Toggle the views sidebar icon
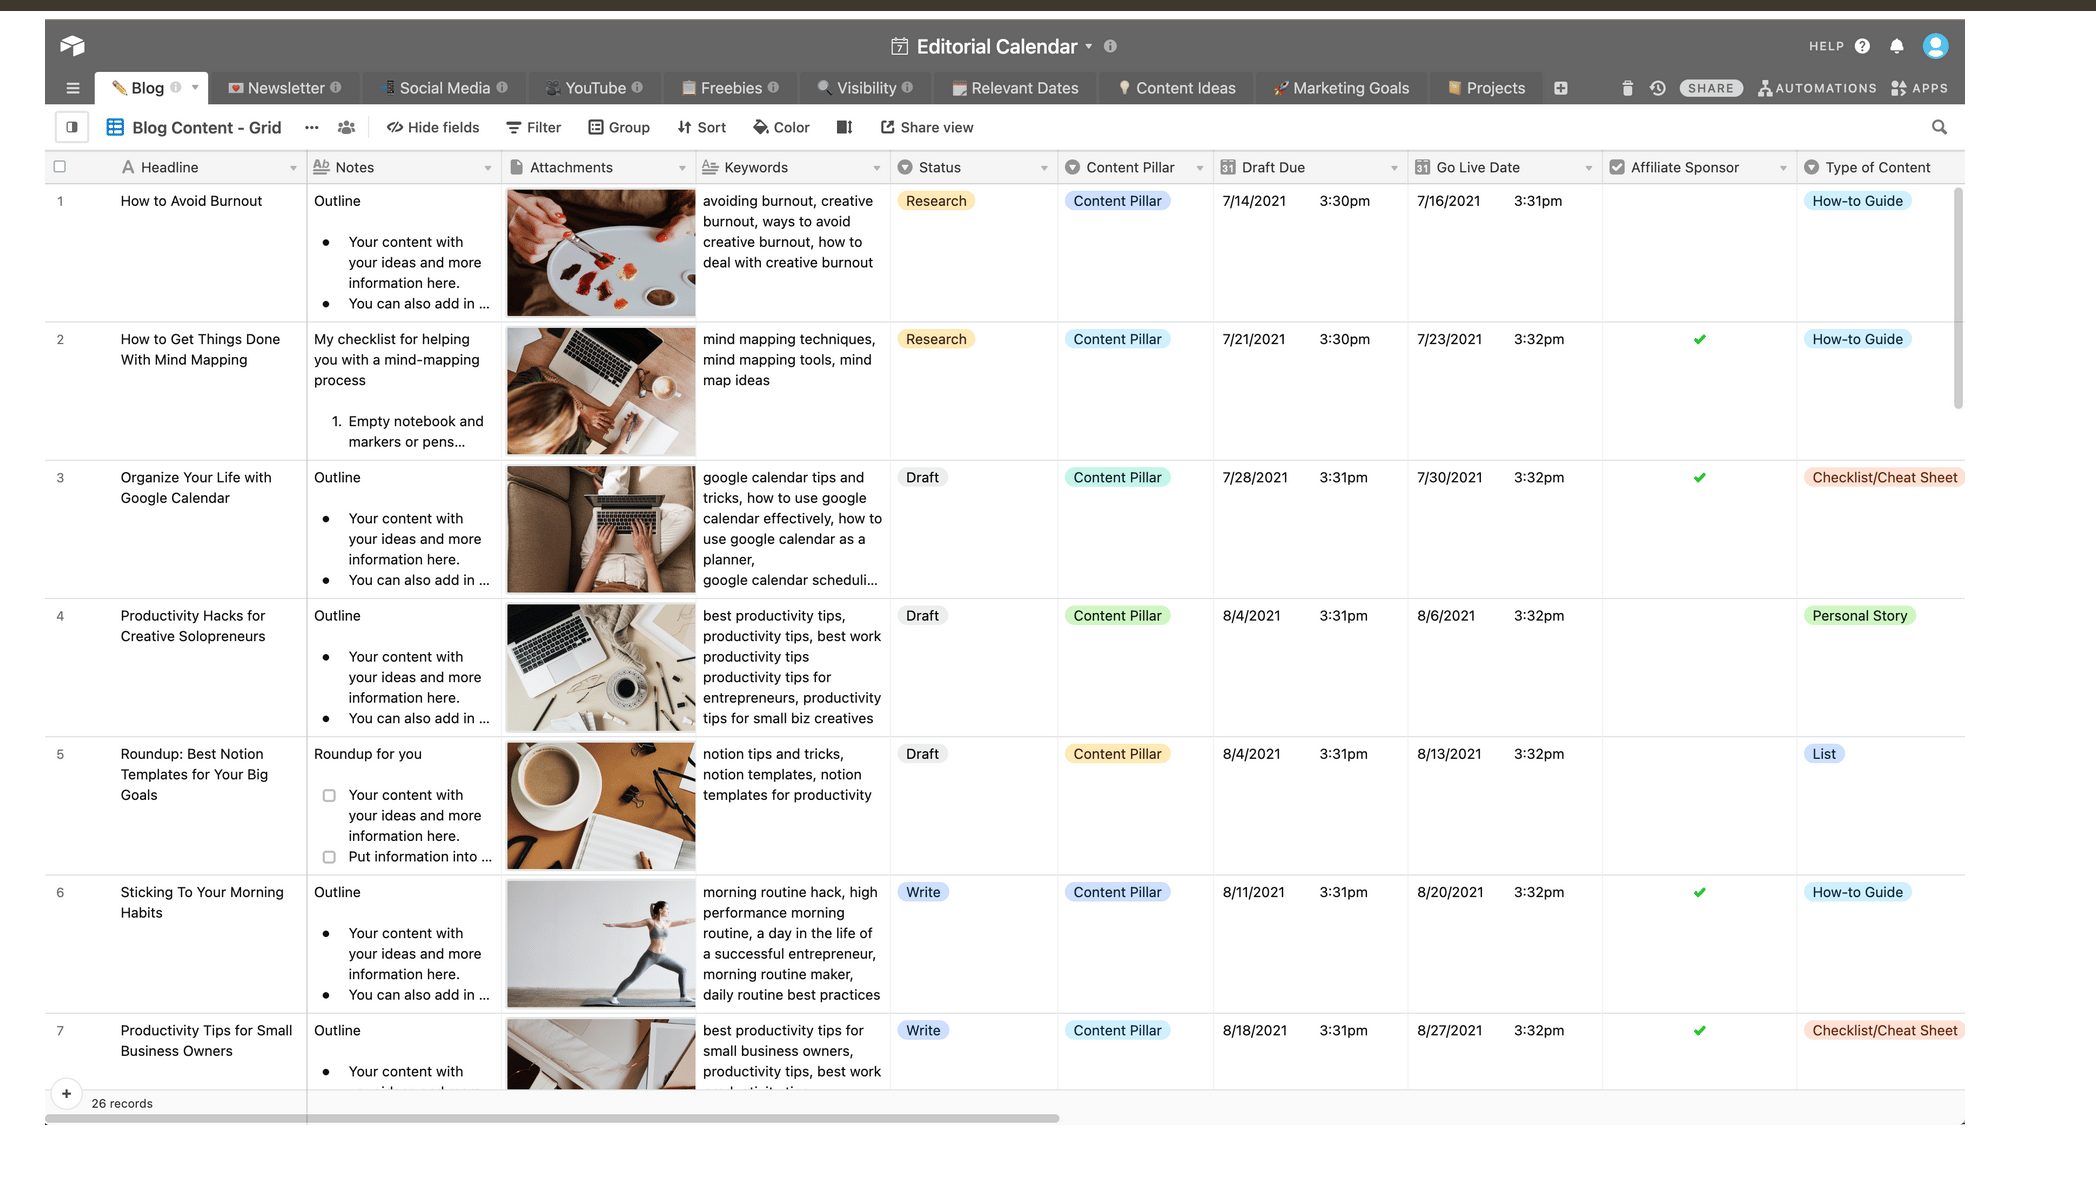Screen dimensions: 2096x1192 [72, 127]
